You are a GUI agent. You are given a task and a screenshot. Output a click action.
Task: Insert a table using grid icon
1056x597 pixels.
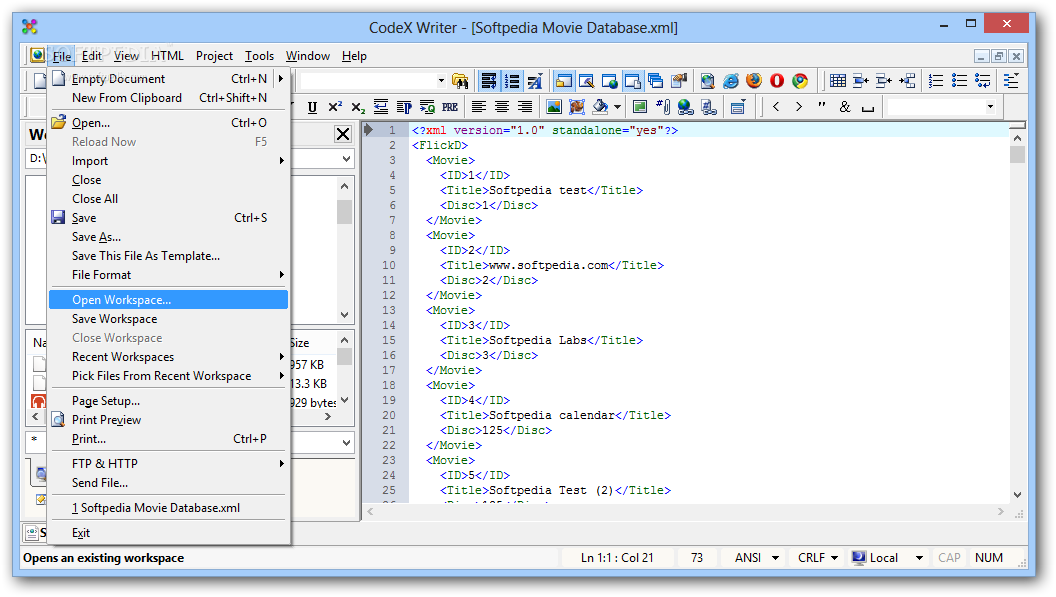[x=838, y=82]
